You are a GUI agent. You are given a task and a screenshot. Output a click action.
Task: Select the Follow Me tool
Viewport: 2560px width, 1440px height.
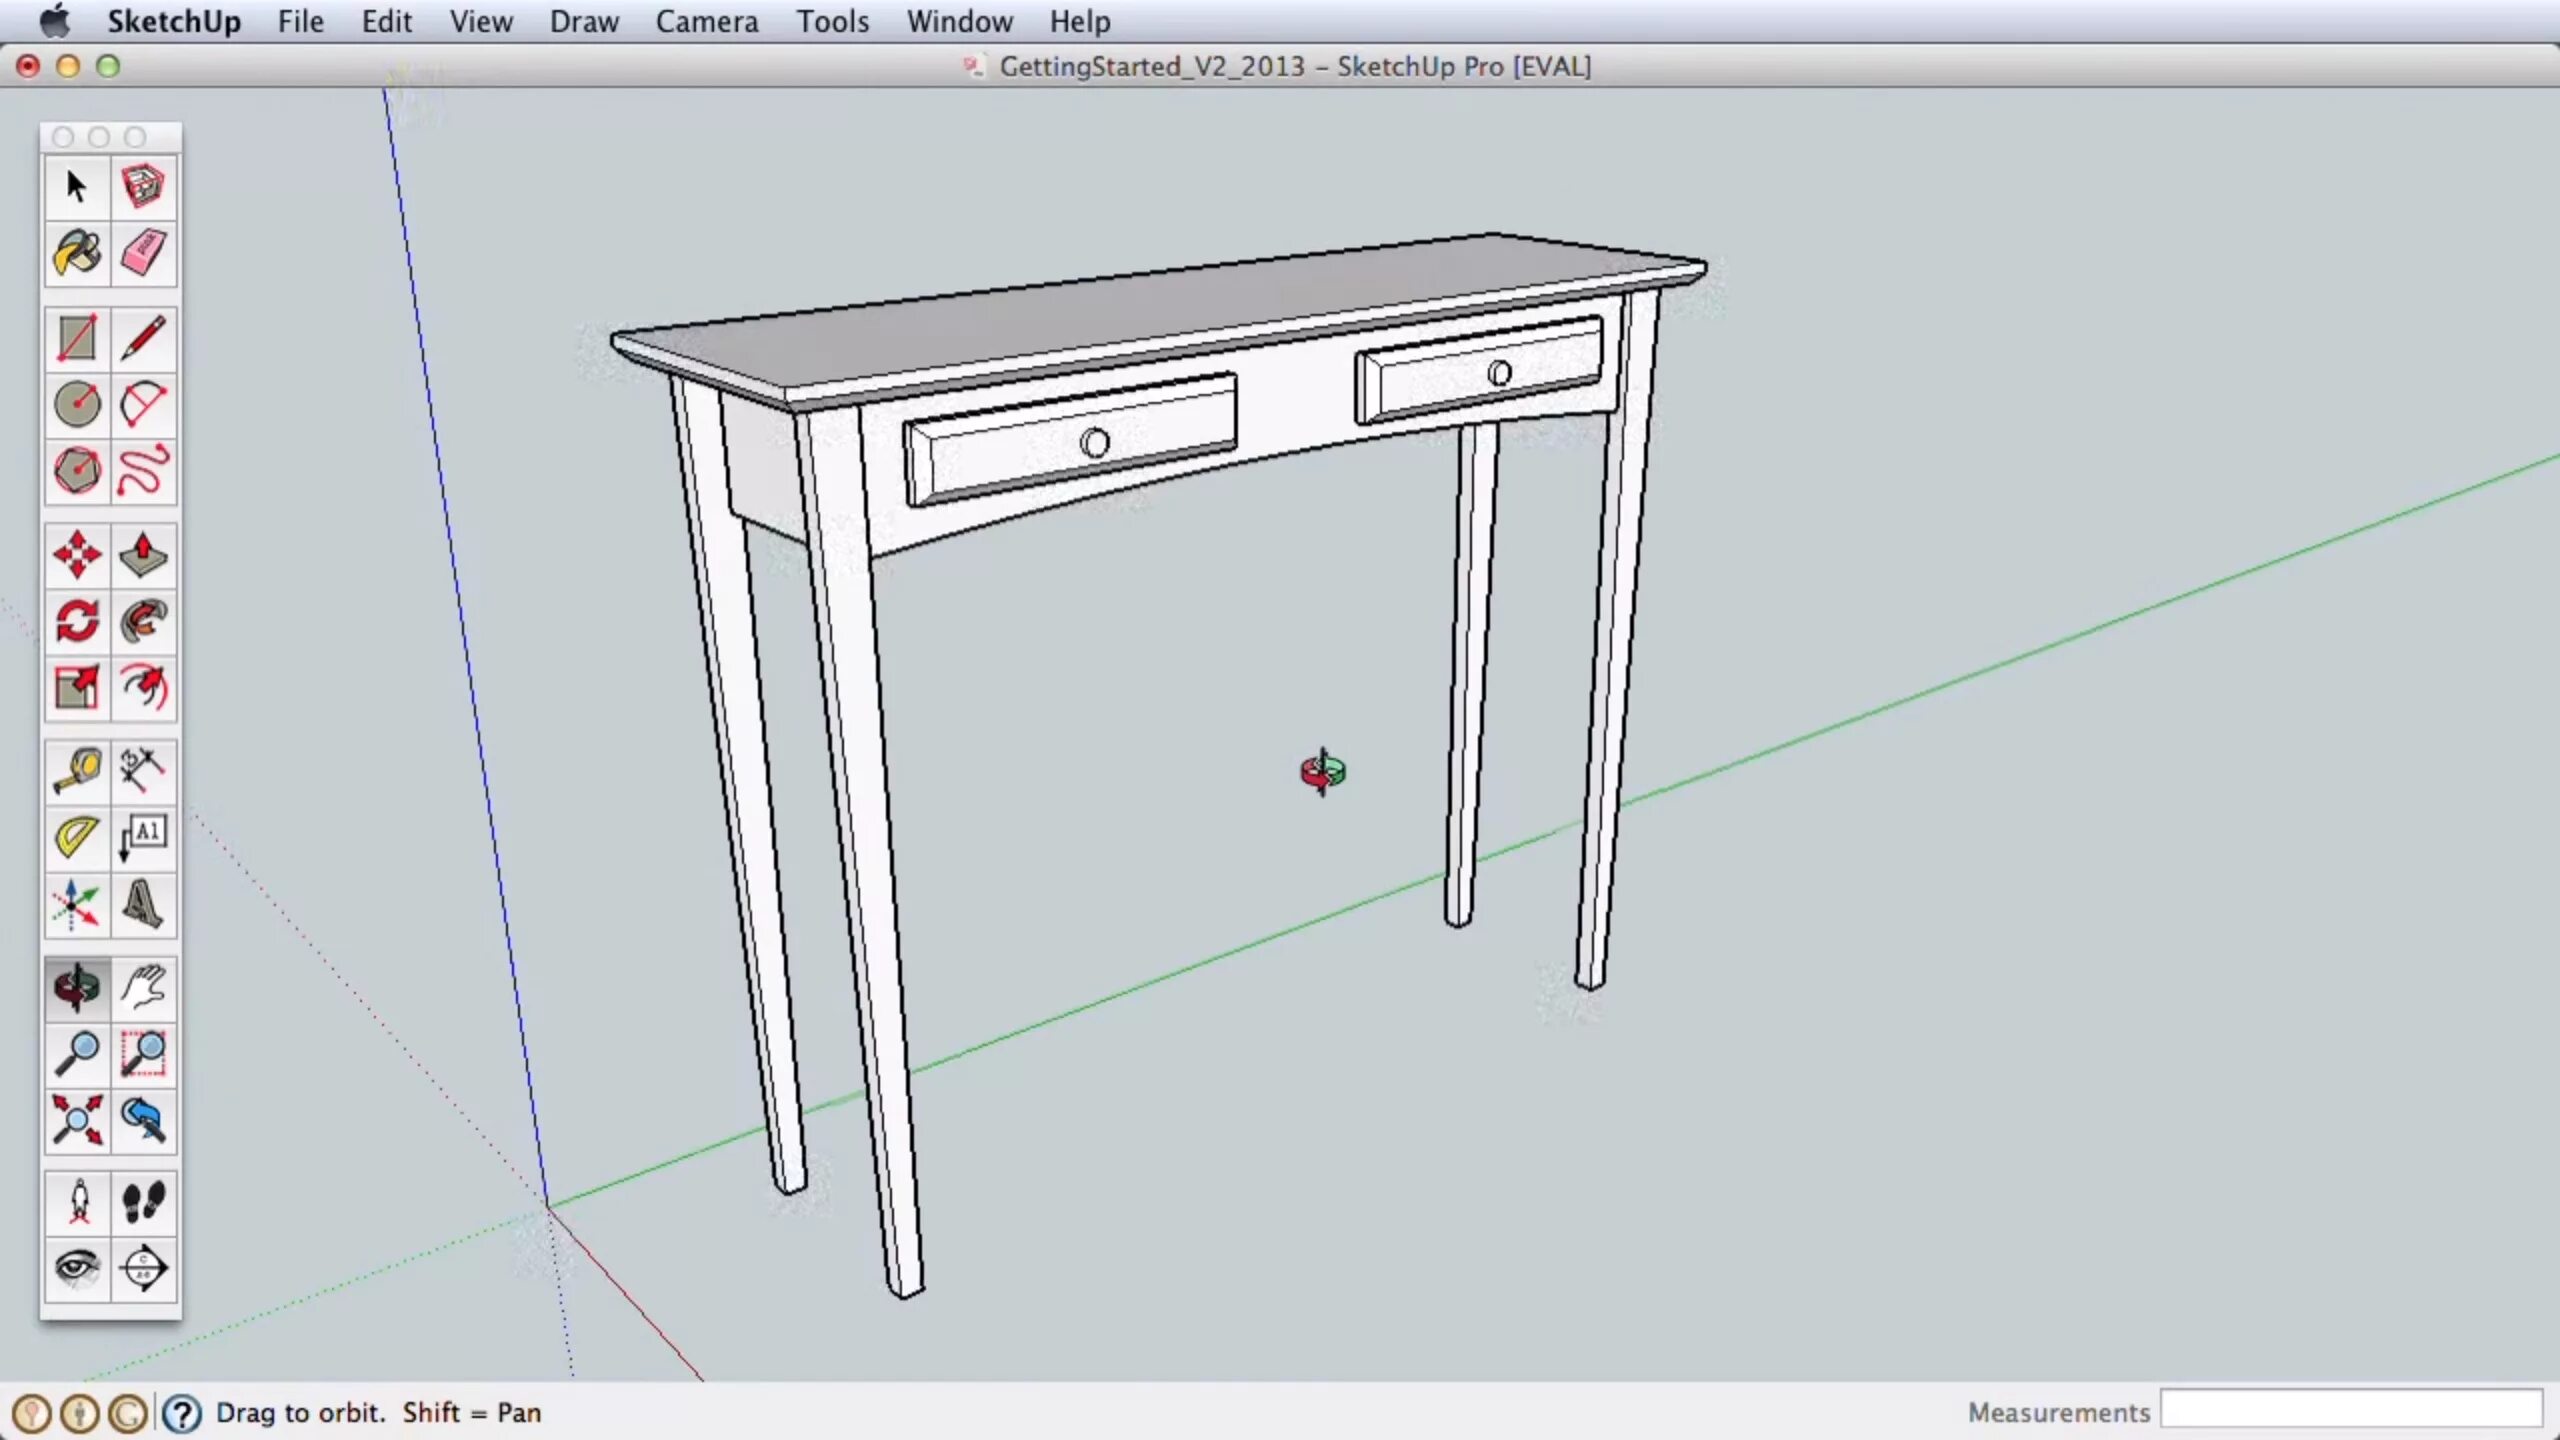tap(143, 621)
